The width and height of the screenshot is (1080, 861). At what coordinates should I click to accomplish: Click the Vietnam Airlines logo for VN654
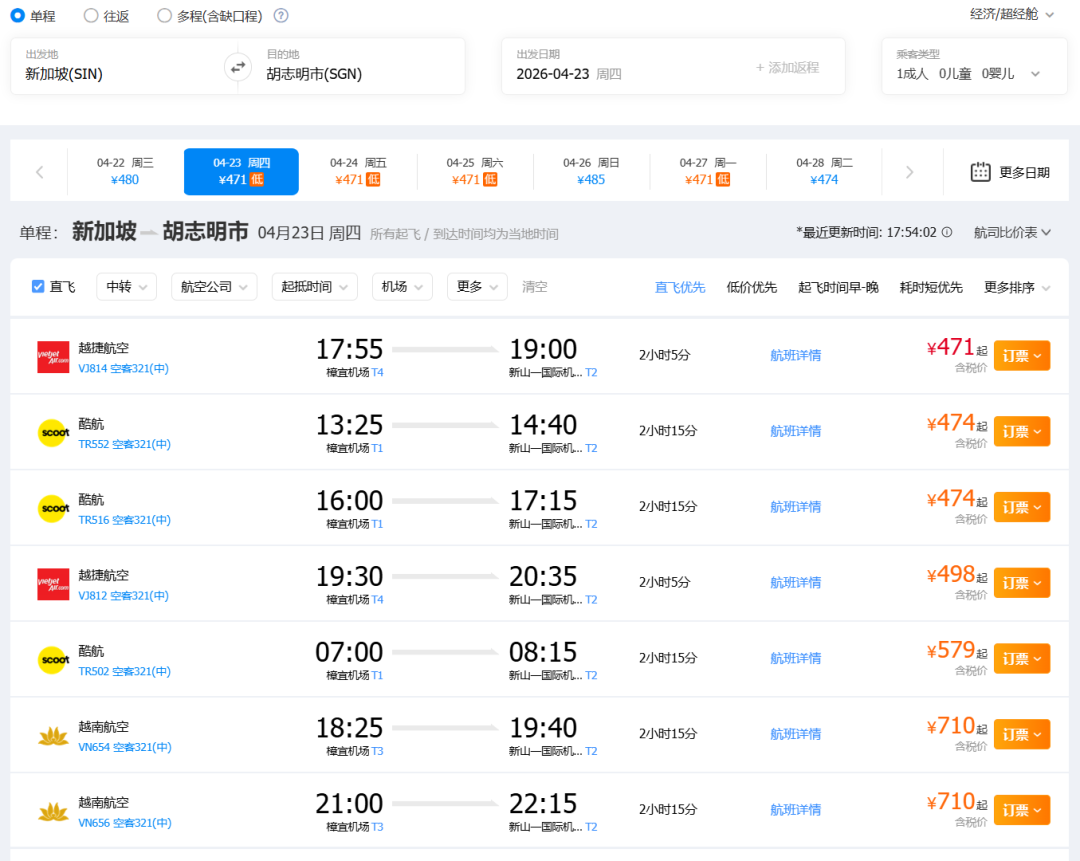click(x=53, y=735)
